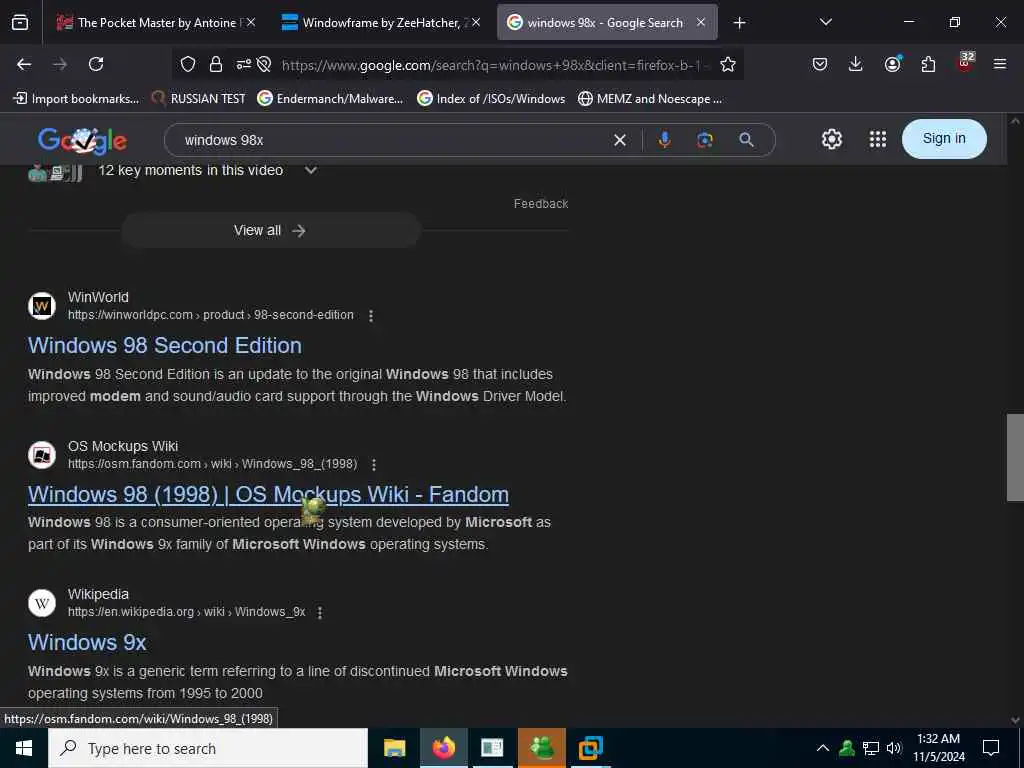The height and width of the screenshot is (768, 1024).
Task: Start voice search microphone
Action: click(664, 140)
